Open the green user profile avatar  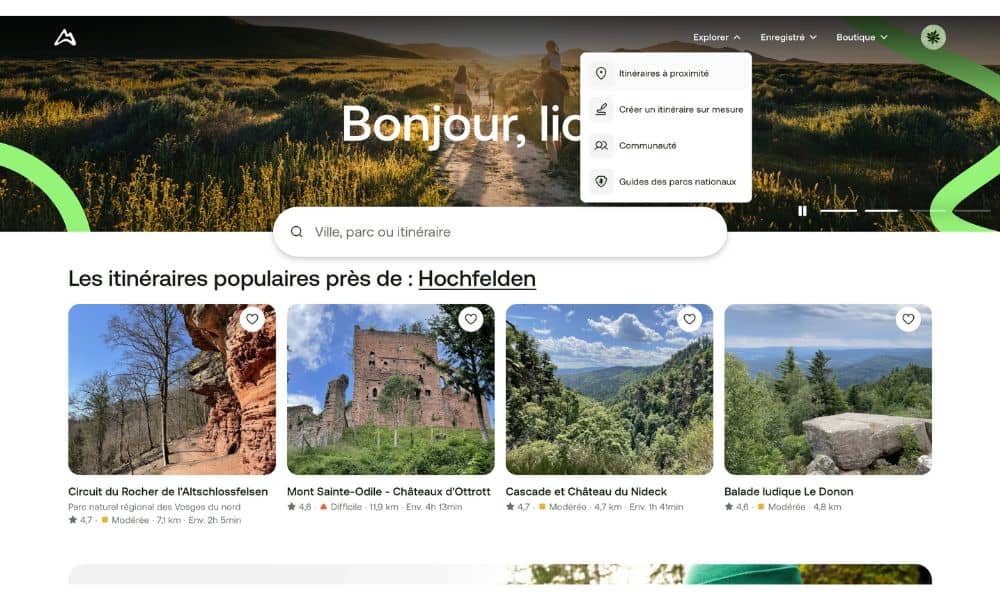(x=933, y=37)
